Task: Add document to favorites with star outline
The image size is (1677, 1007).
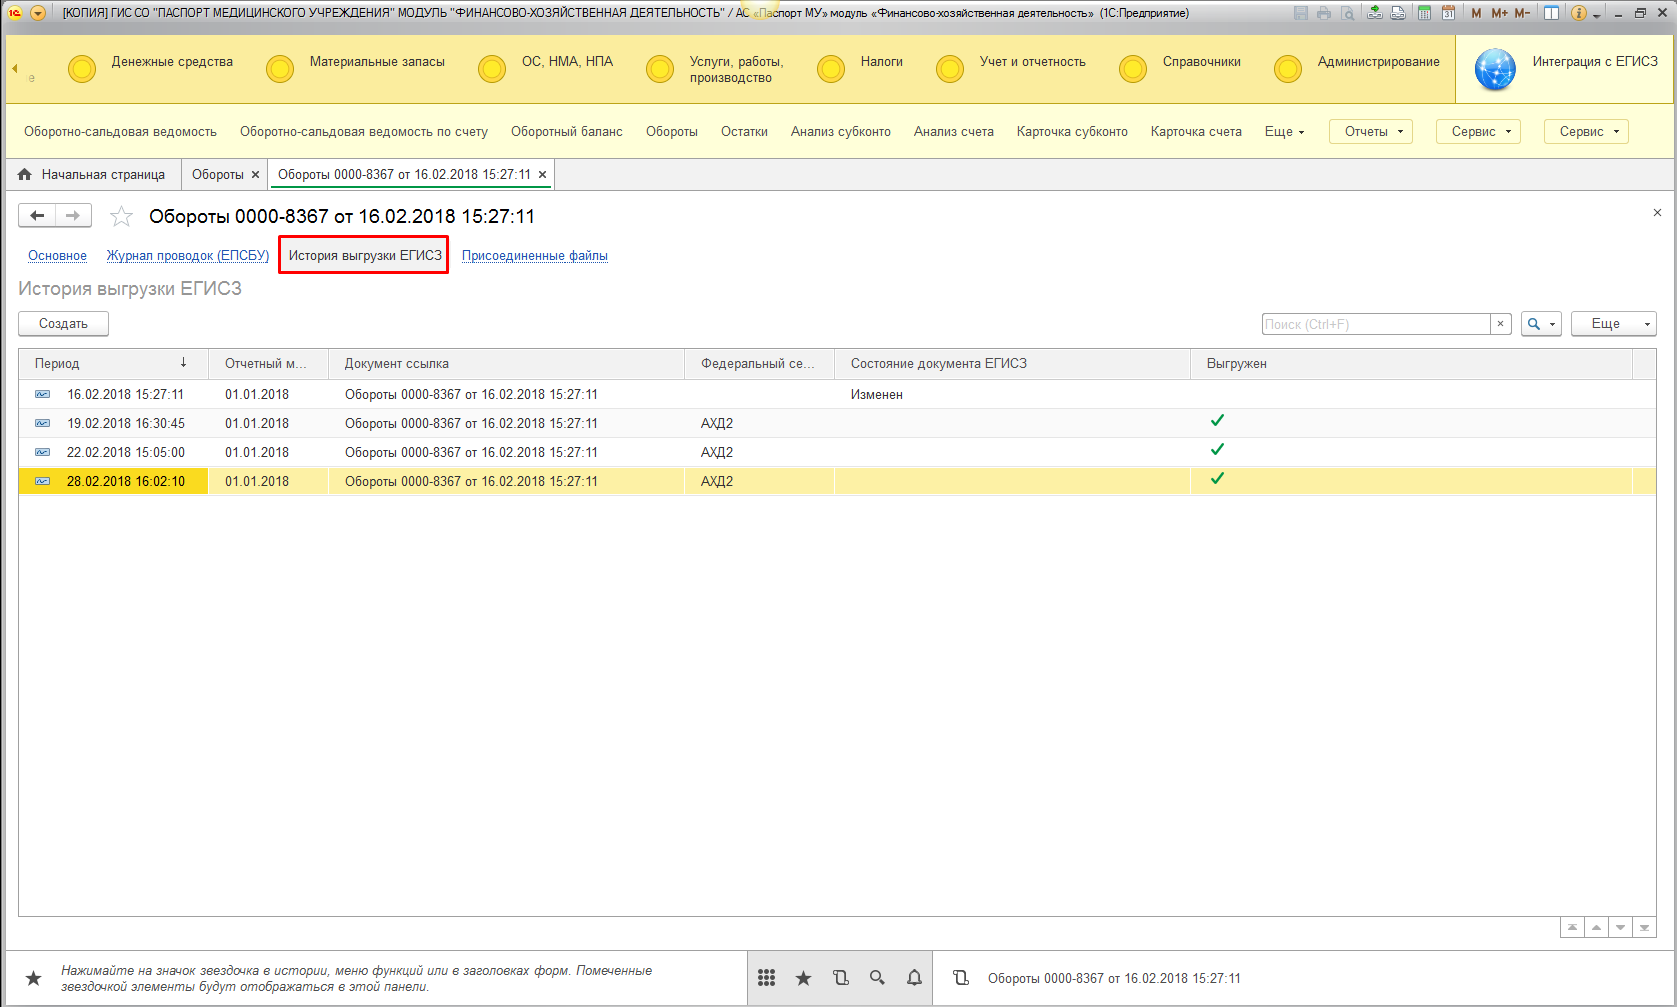Action: pos(121,216)
